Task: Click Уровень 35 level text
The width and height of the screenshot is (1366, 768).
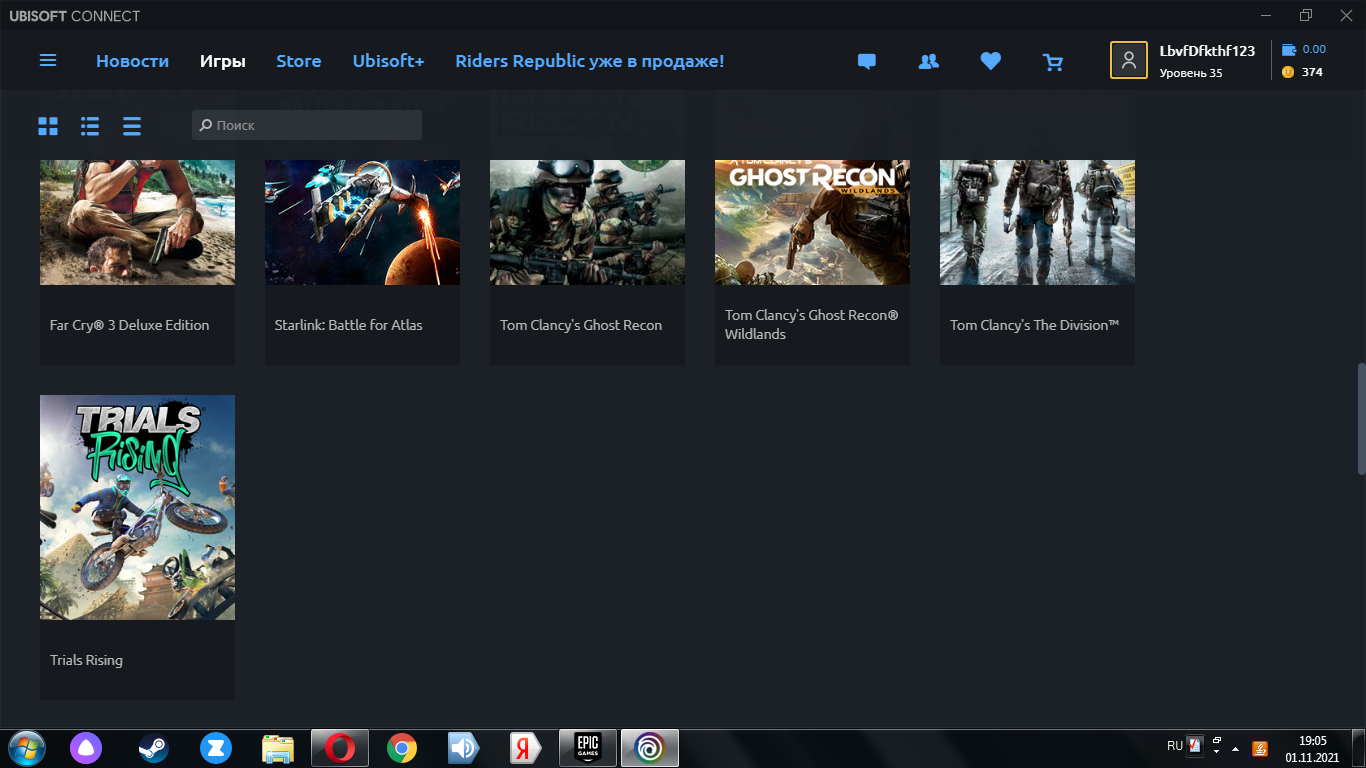Action: coord(1191,73)
